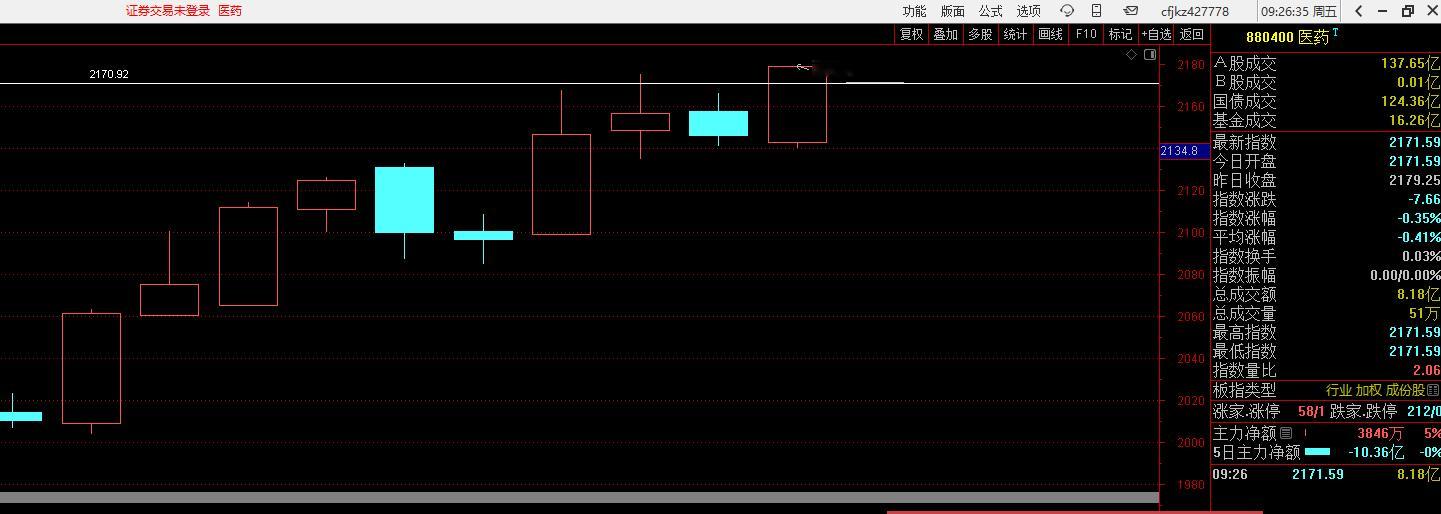
Task: Open the 功能 menu
Action: [x=914, y=11]
